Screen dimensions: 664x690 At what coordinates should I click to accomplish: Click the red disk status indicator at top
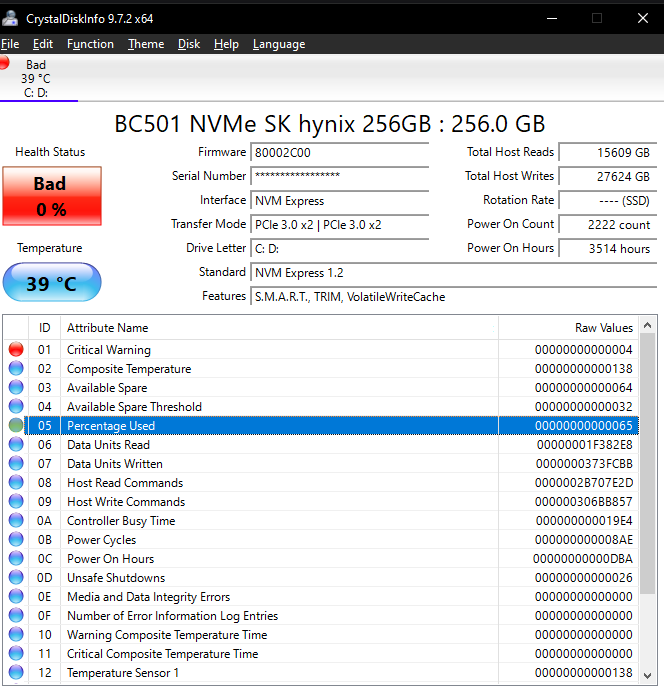point(4,62)
